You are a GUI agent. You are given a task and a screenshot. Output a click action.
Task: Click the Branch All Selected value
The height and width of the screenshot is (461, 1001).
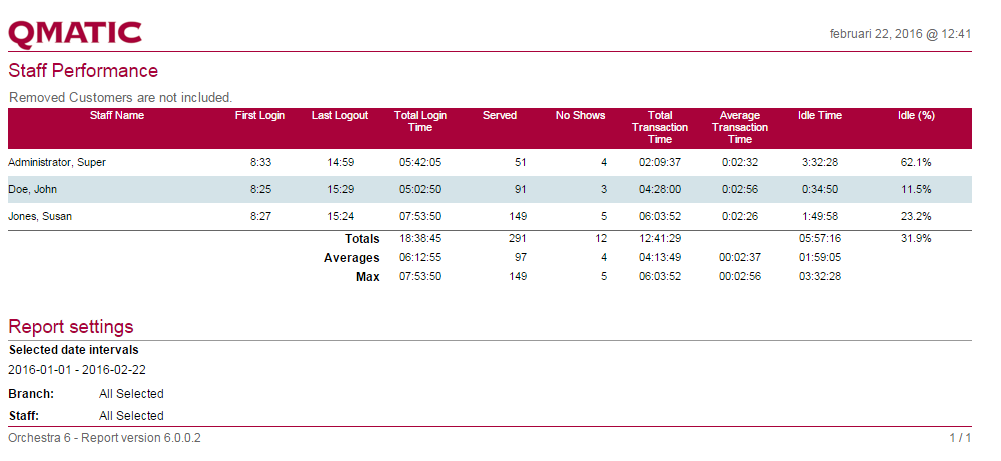(x=131, y=394)
